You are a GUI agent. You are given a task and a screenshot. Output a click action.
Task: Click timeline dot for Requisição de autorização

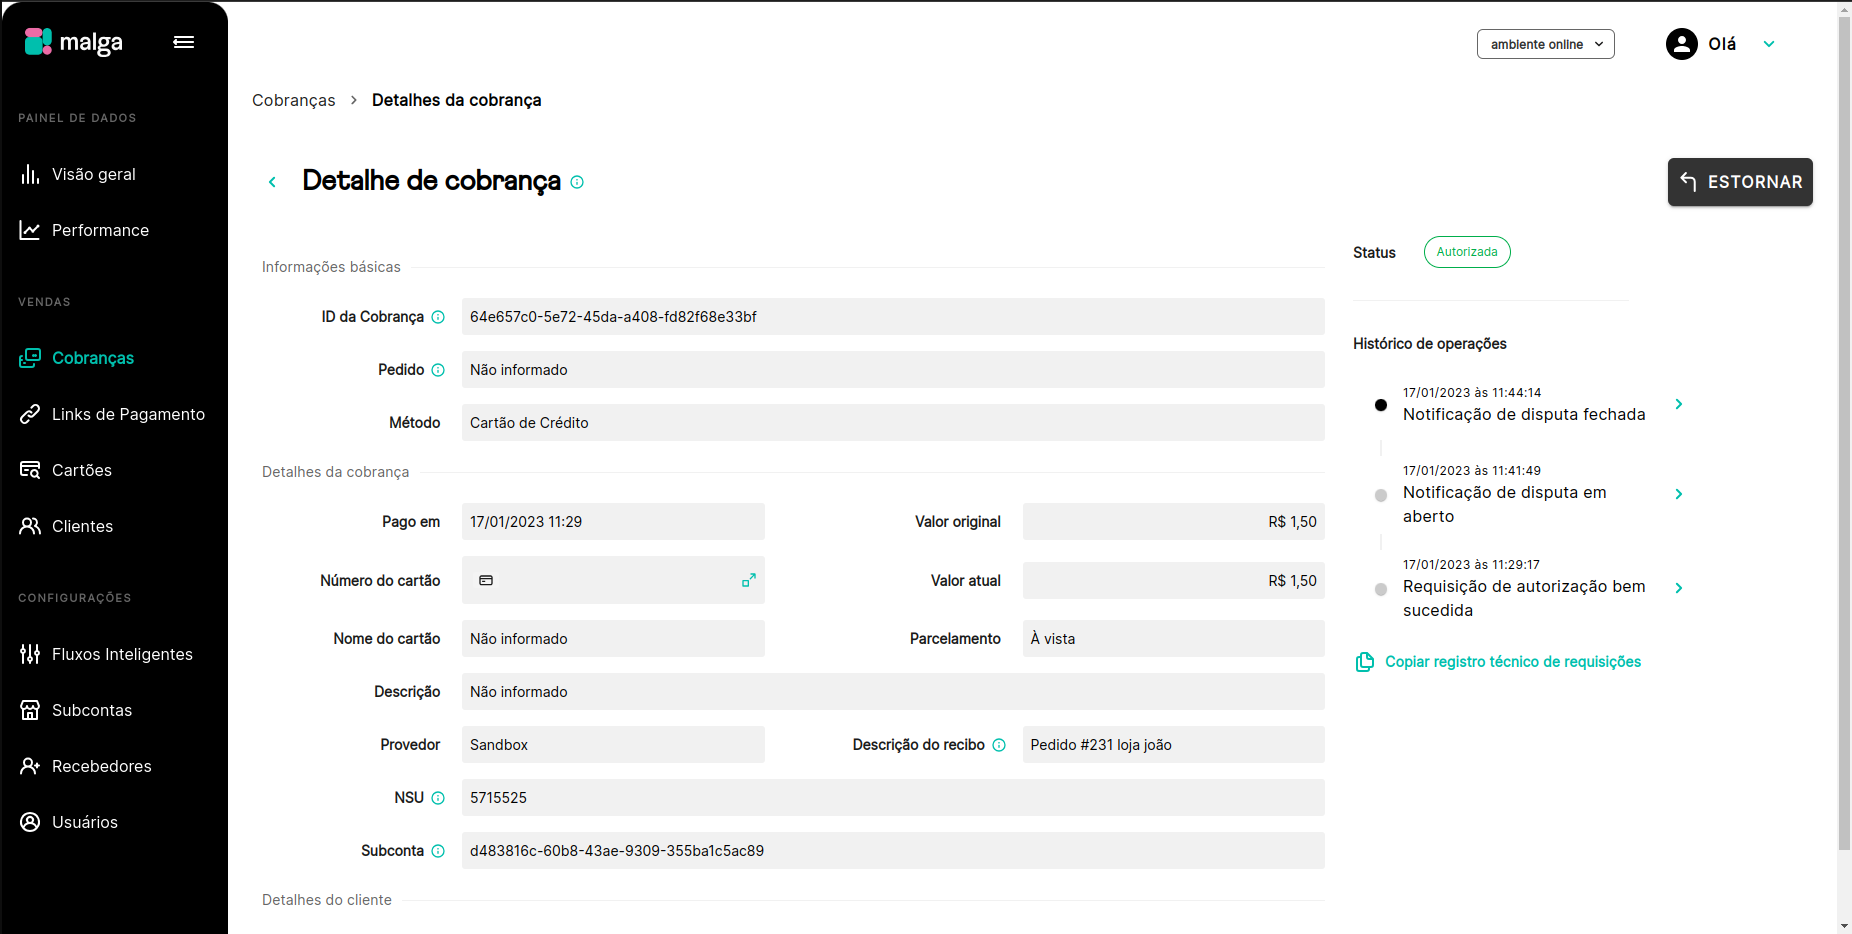tap(1381, 589)
